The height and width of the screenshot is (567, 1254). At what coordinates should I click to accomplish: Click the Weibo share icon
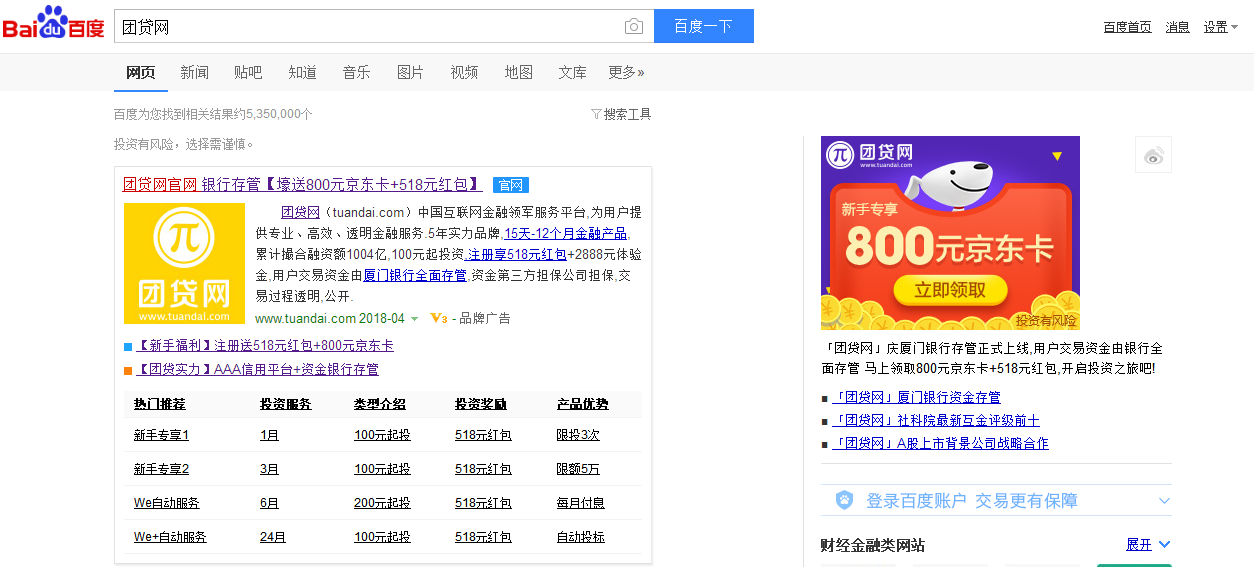click(x=1153, y=155)
